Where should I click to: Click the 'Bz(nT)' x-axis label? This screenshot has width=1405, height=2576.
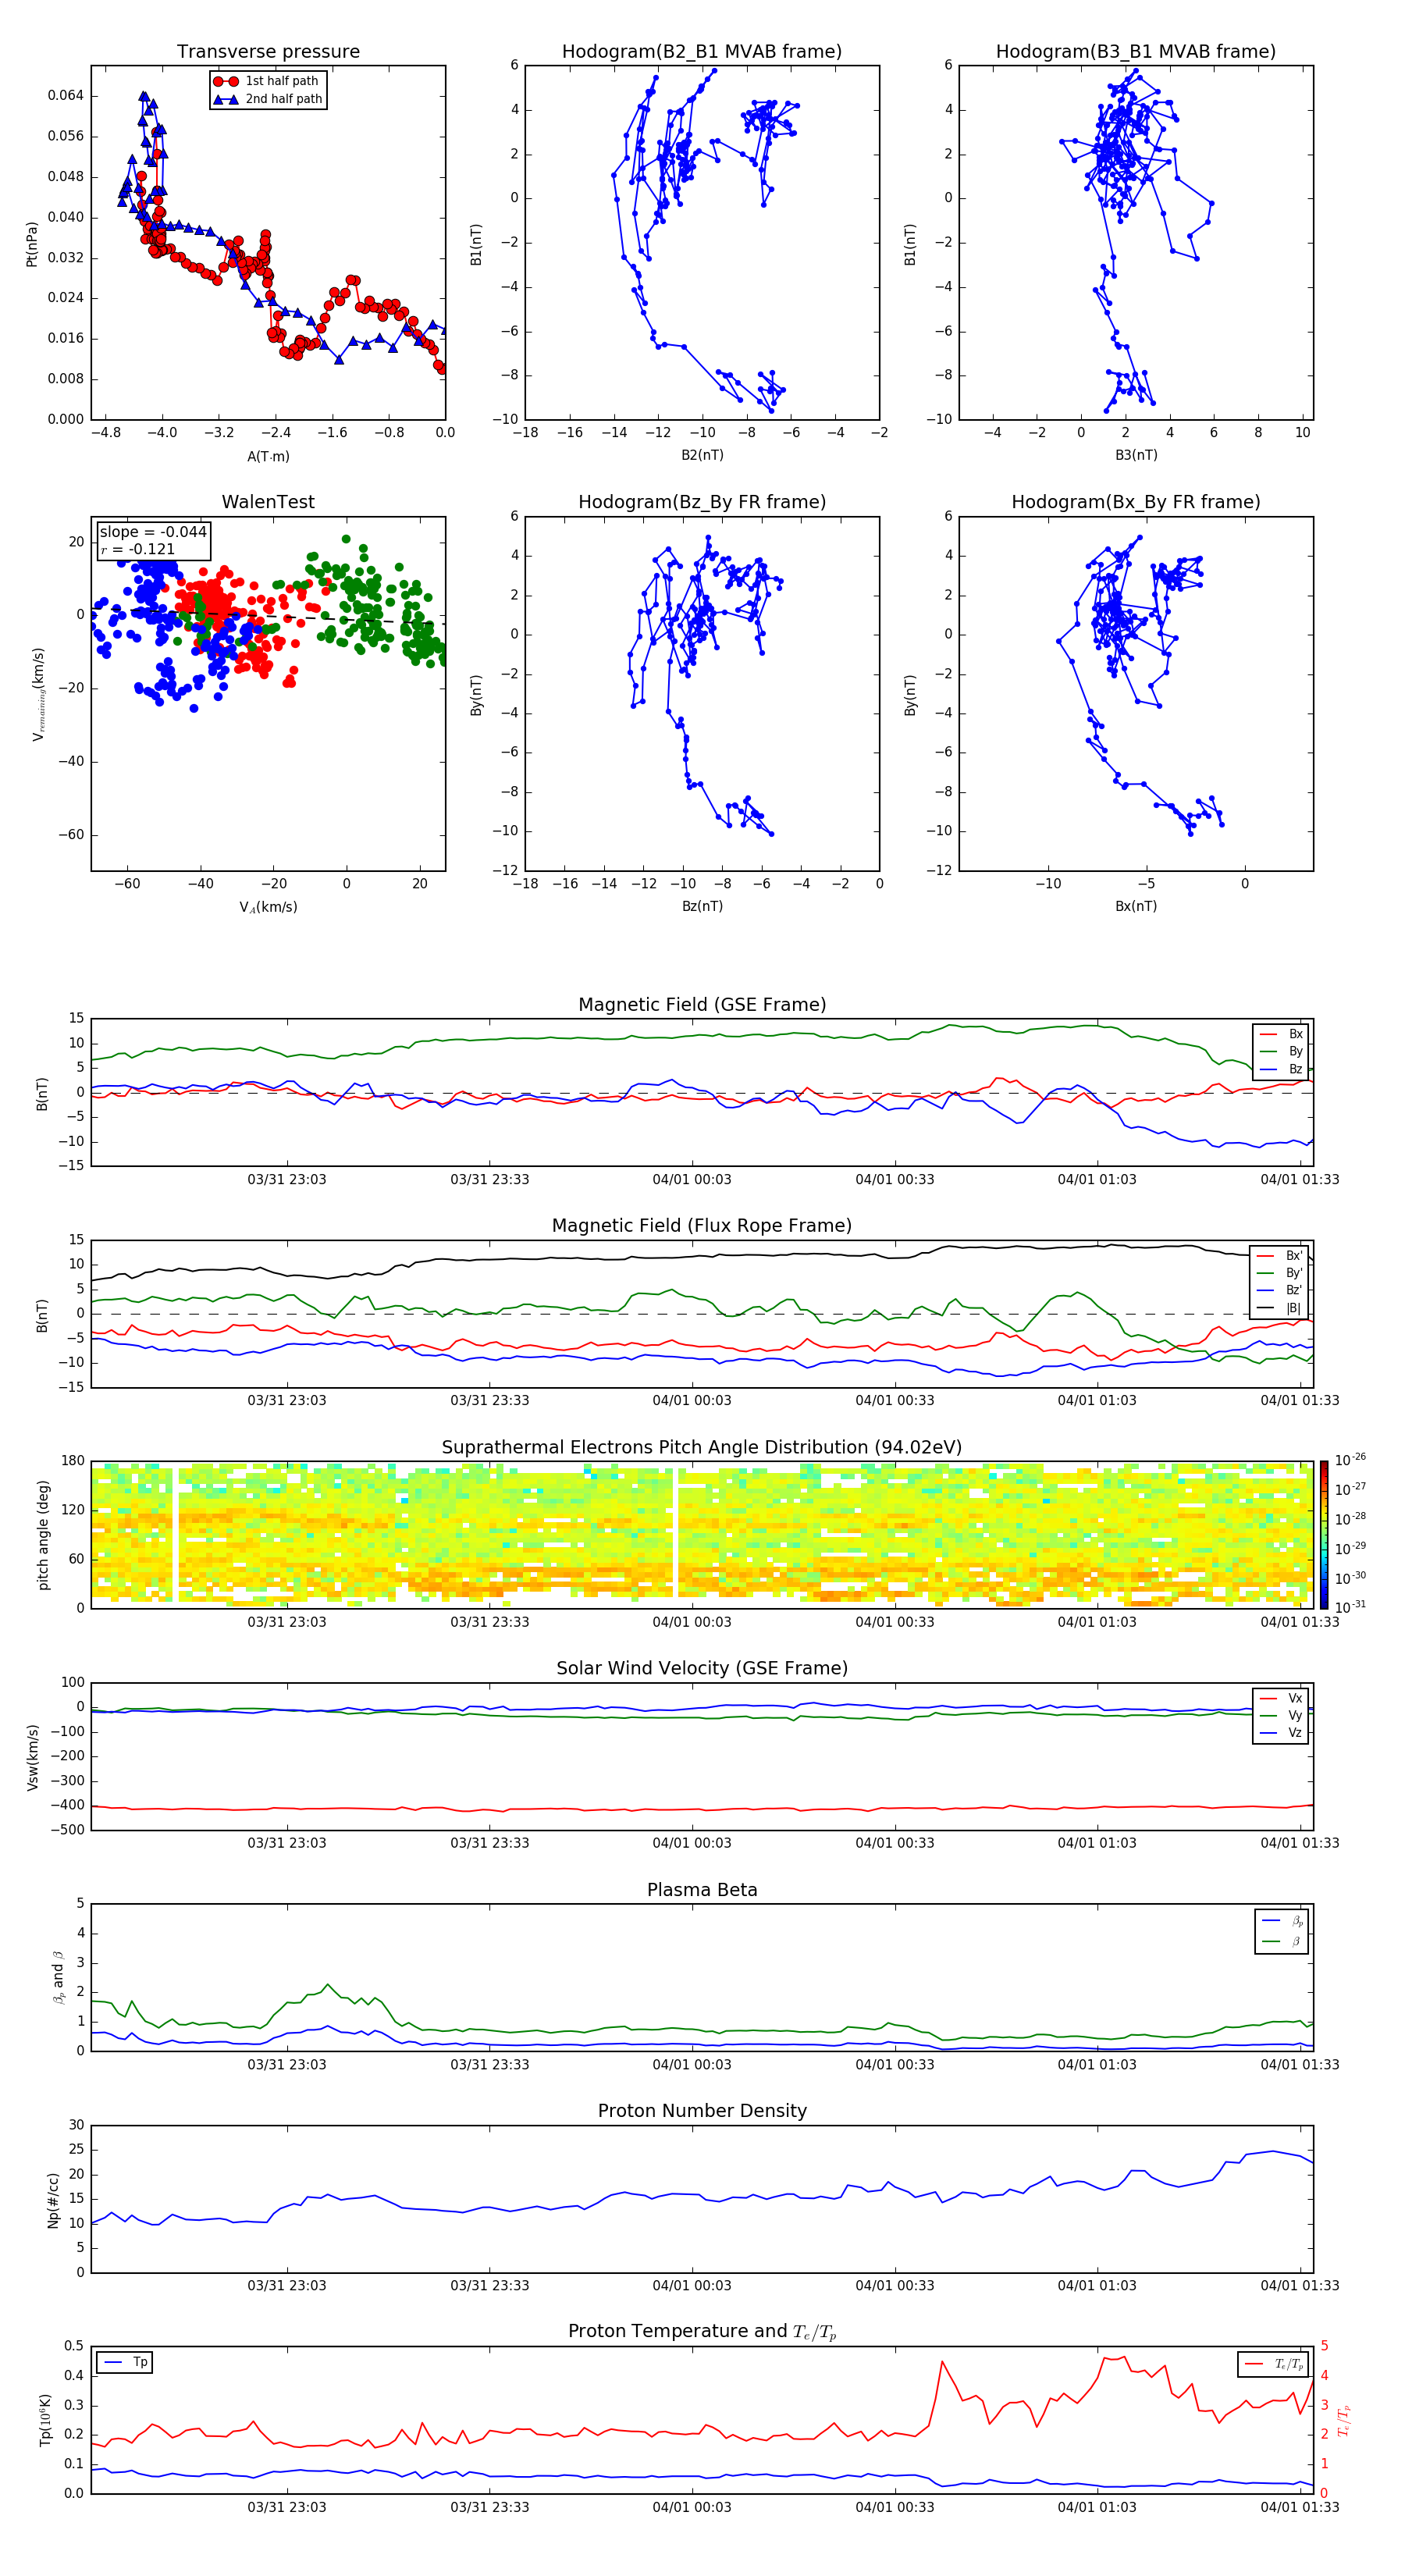pos(702,906)
